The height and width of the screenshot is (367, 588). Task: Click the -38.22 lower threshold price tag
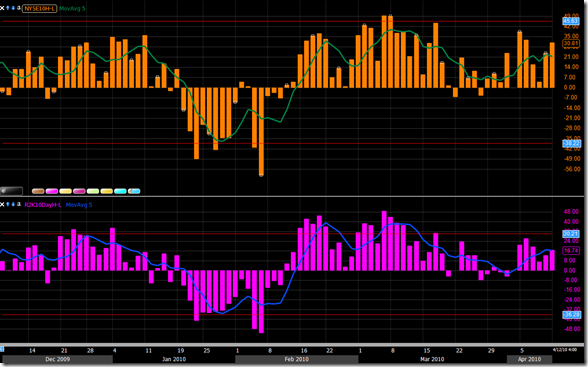point(572,144)
